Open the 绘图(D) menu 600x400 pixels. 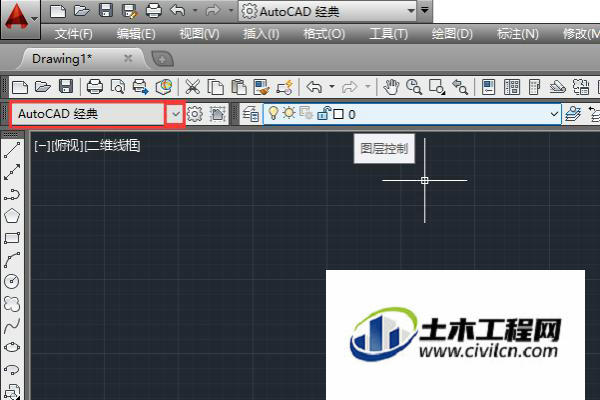[452, 34]
